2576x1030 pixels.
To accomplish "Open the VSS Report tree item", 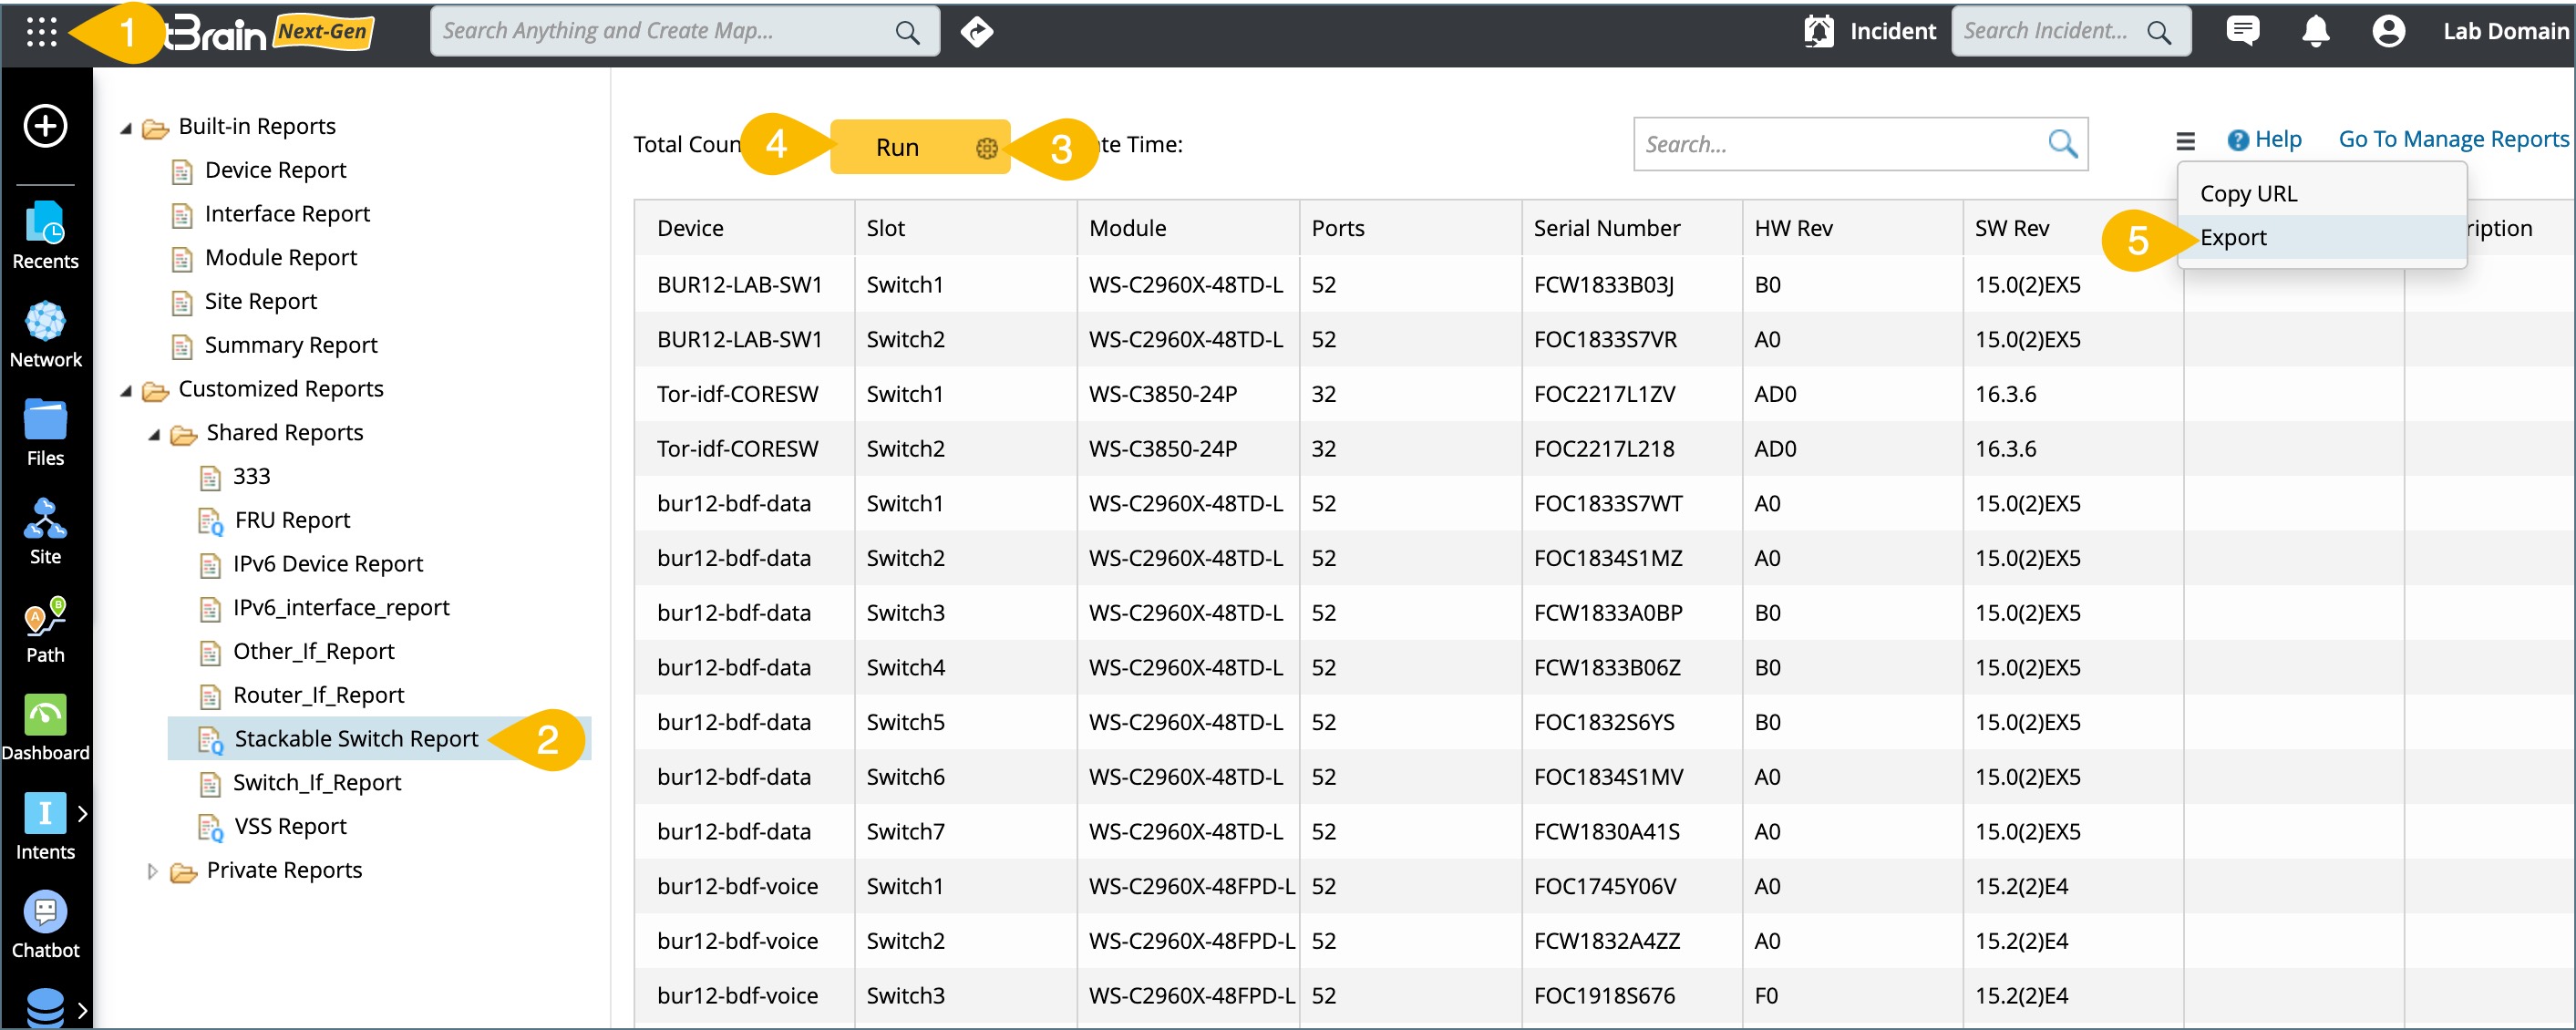I will tap(290, 827).
